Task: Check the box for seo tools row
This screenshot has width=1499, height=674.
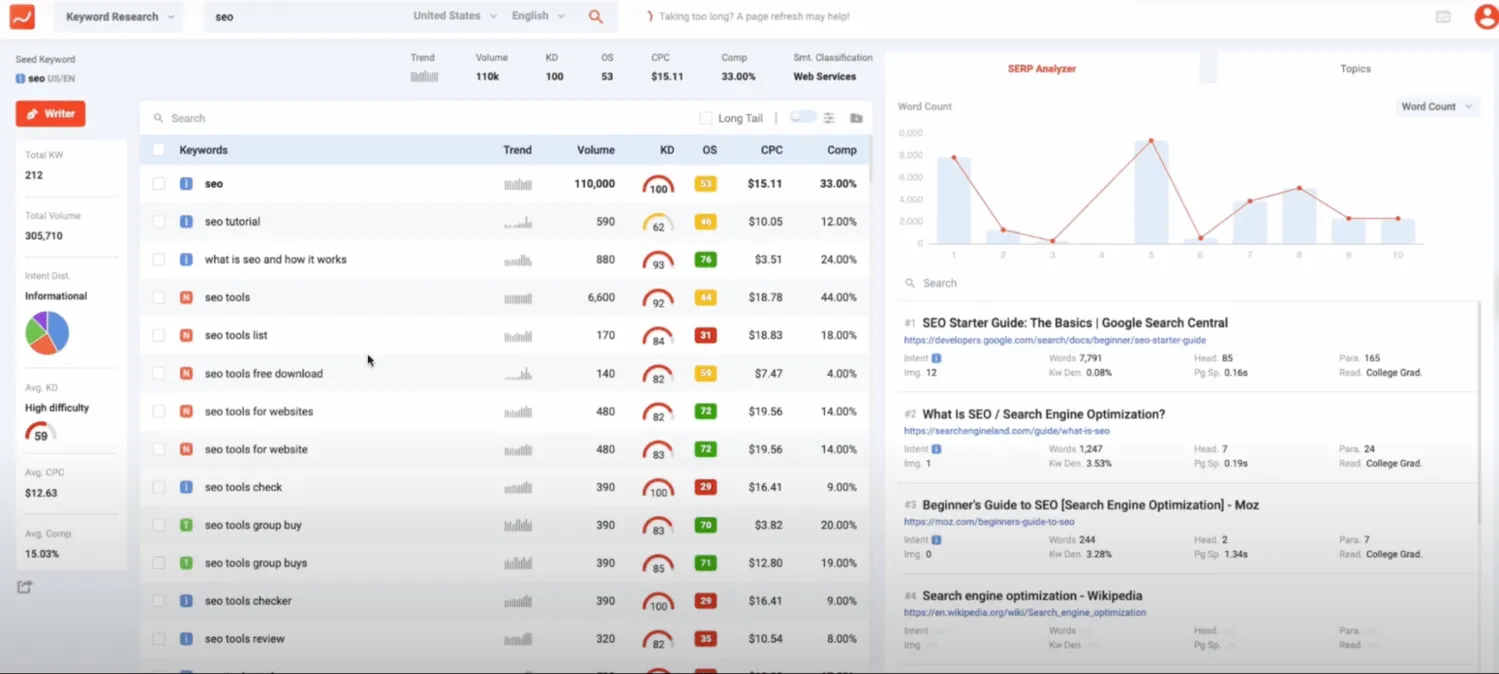Action: click(x=159, y=298)
